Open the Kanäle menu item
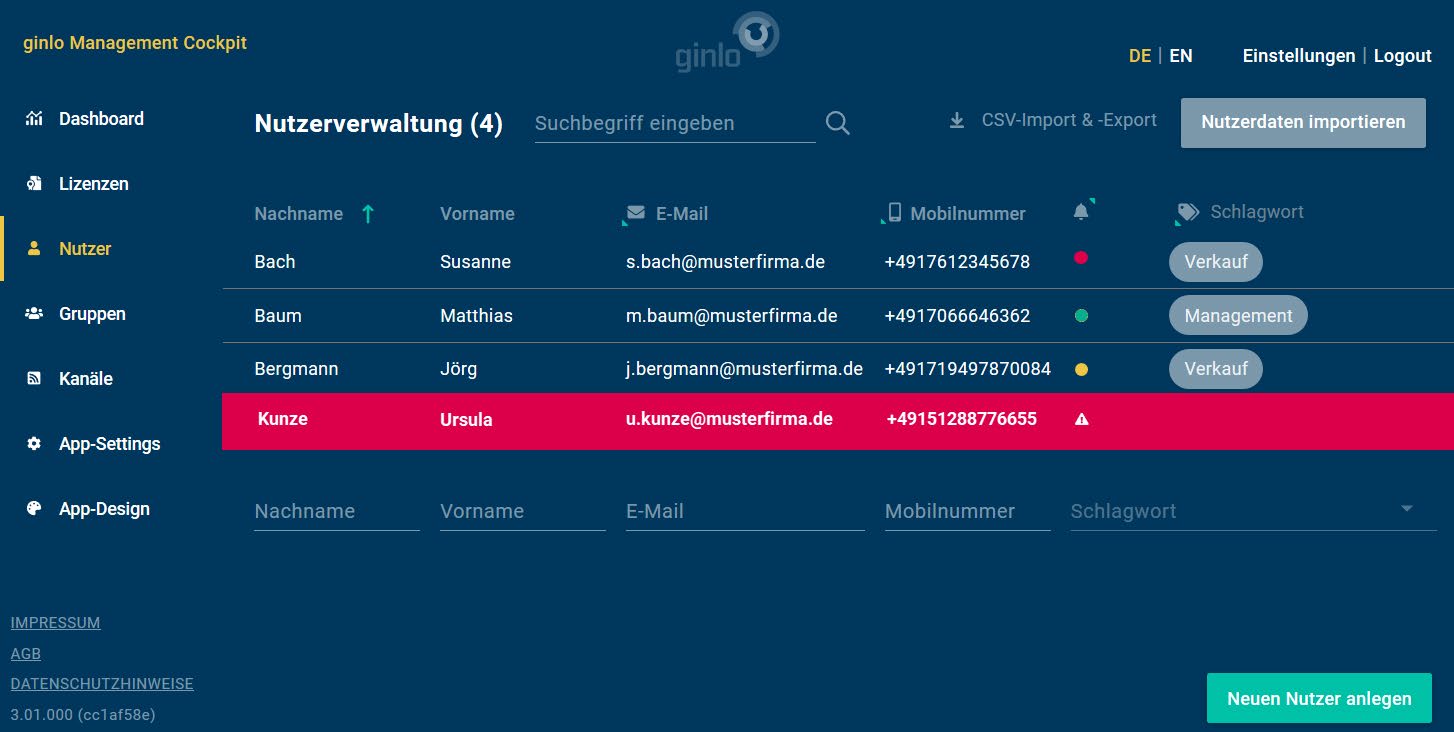This screenshot has width=1454, height=732. (x=86, y=379)
